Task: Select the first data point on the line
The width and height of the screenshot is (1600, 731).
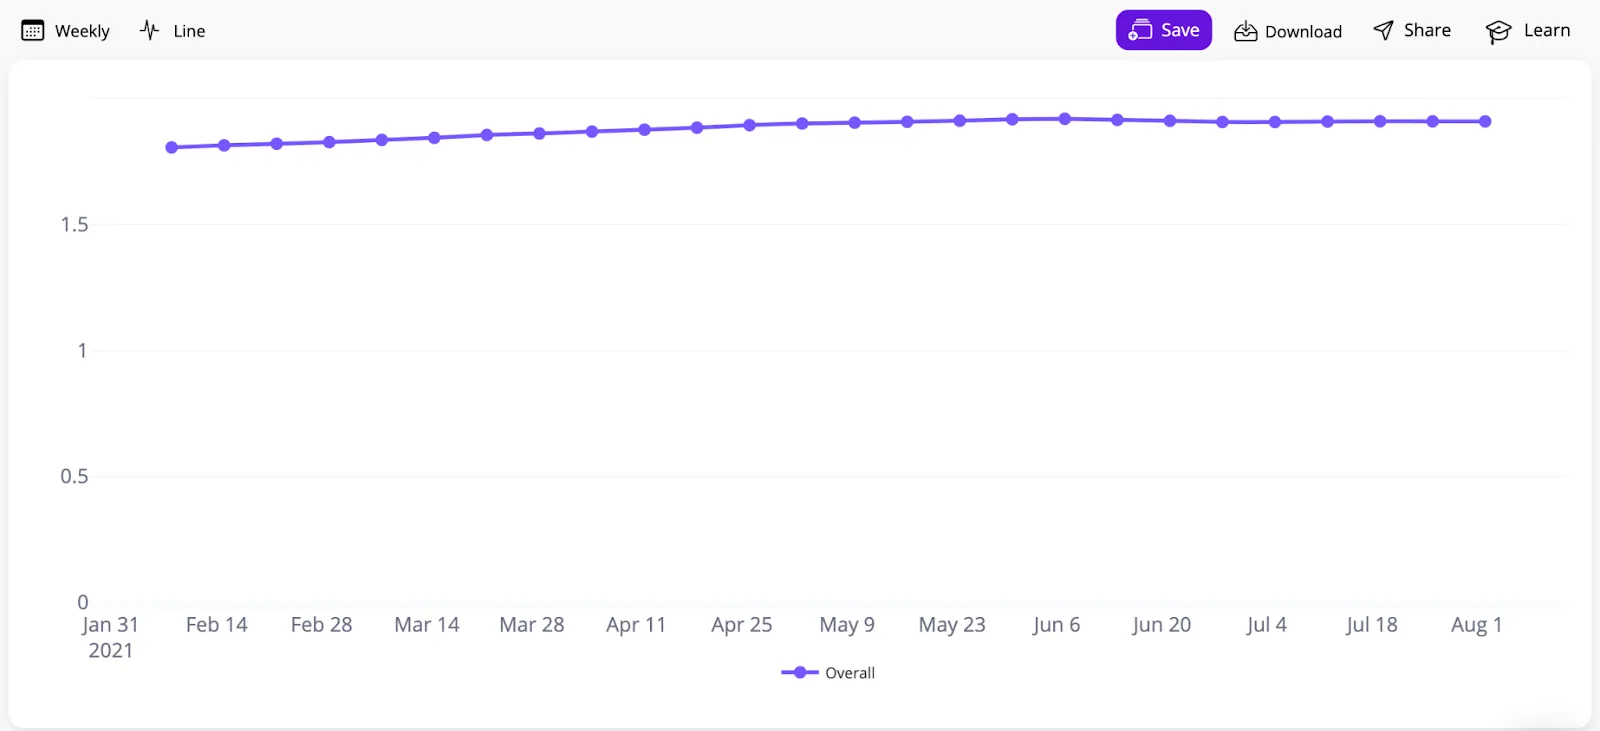Action: point(172,147)
